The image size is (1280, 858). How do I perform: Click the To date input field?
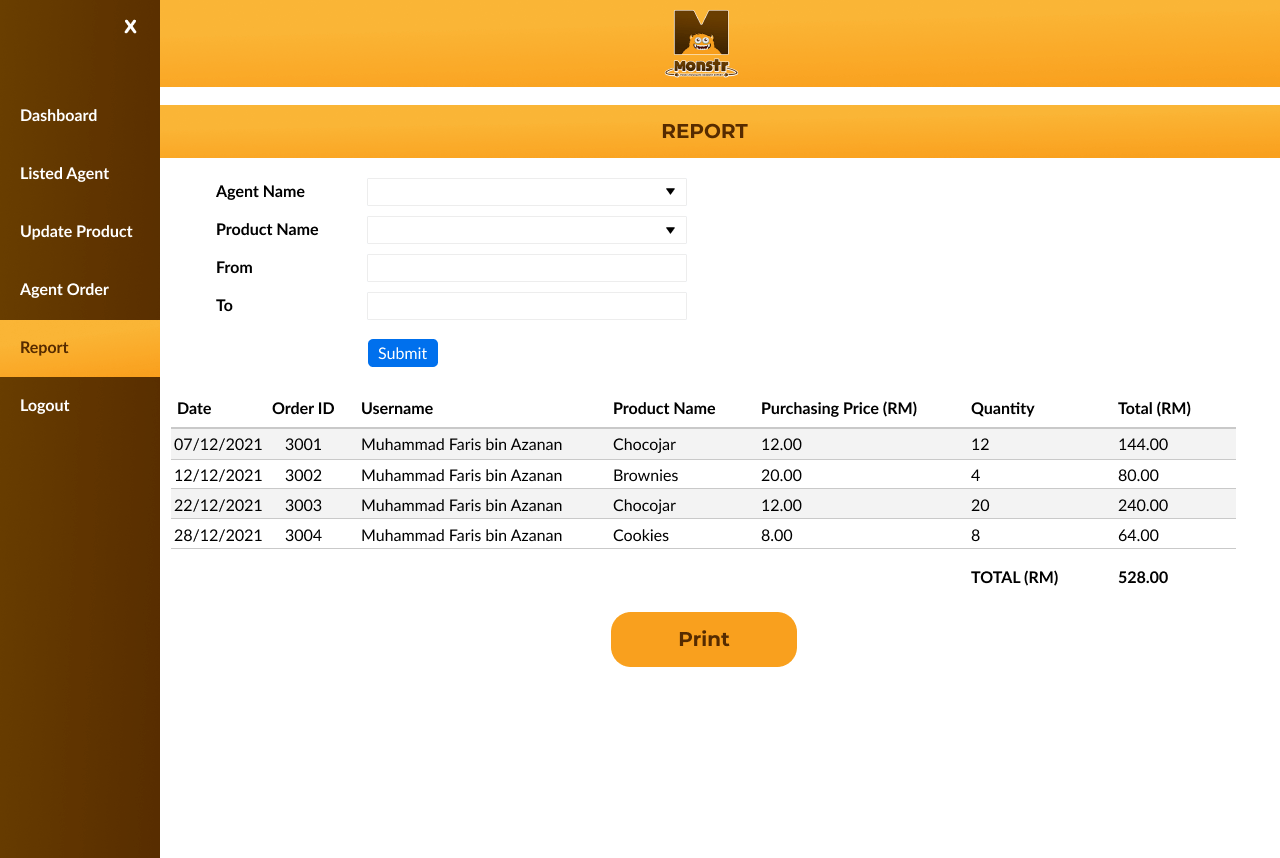click(x=526, y=306)
